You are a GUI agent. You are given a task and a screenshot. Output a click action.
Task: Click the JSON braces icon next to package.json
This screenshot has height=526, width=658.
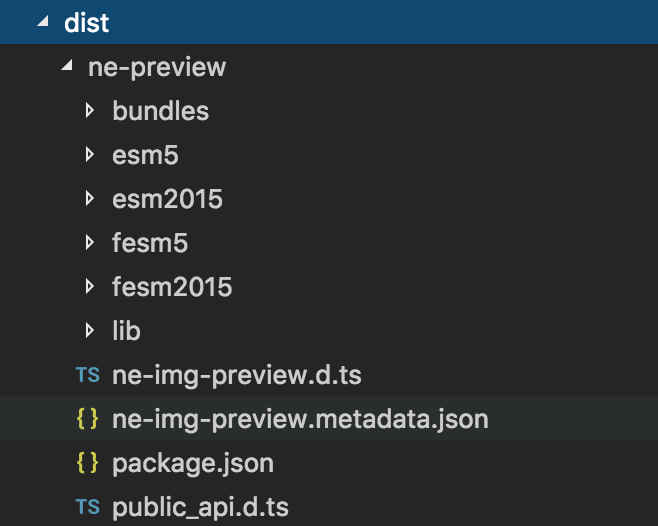[x=88, y=463]
